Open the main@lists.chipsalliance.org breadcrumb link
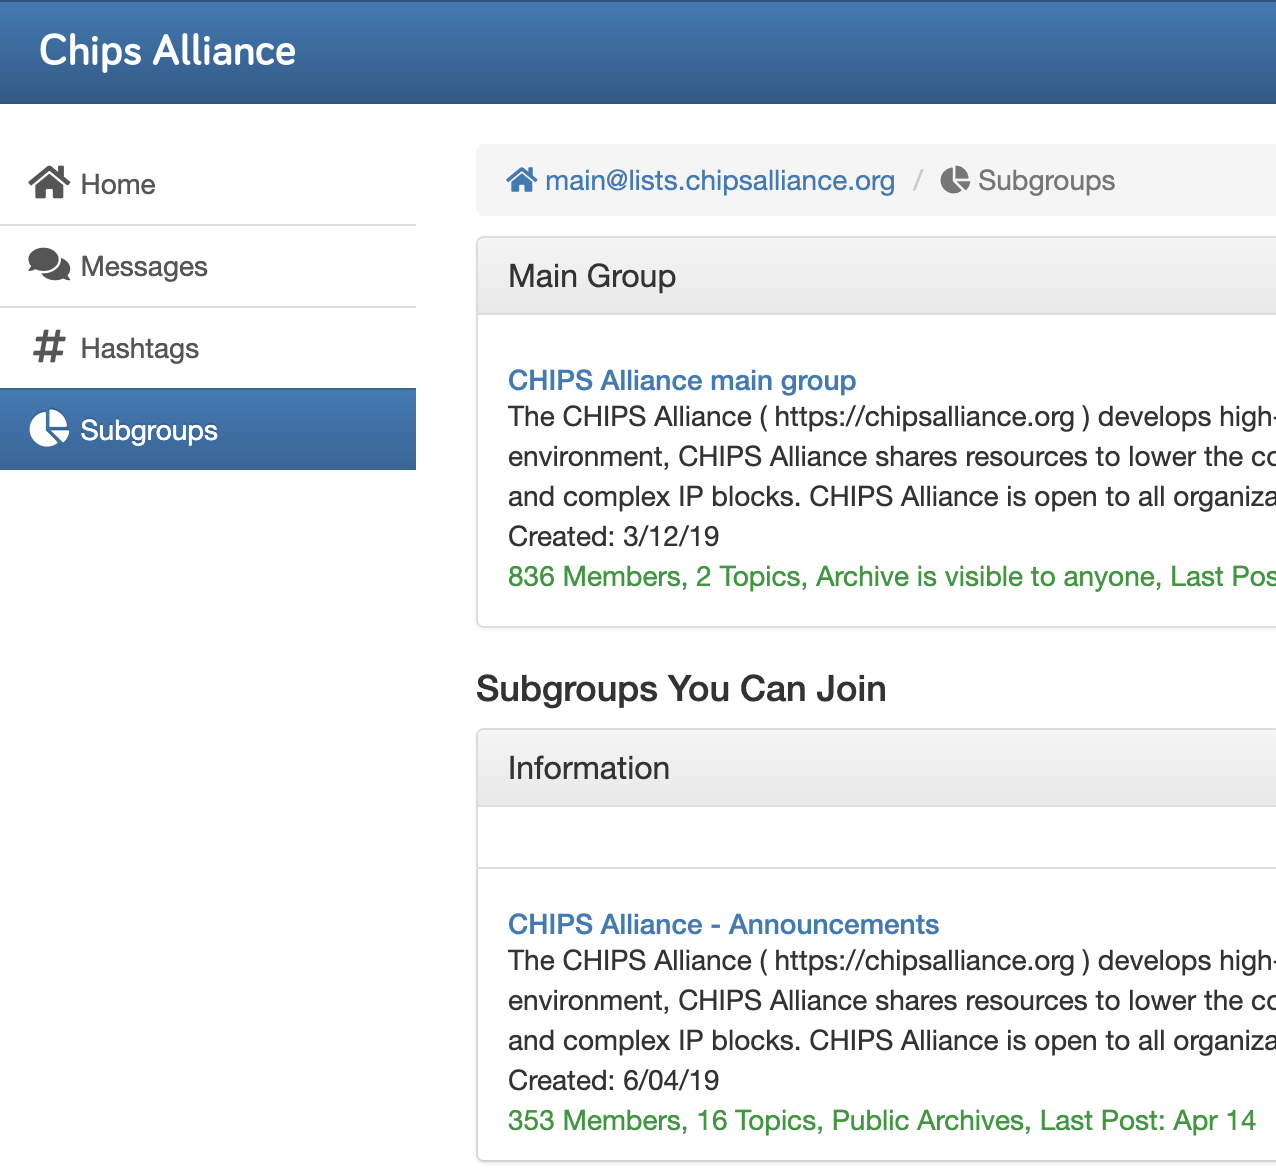This screenshot has width=1276, height=1176. click(719, 180)
